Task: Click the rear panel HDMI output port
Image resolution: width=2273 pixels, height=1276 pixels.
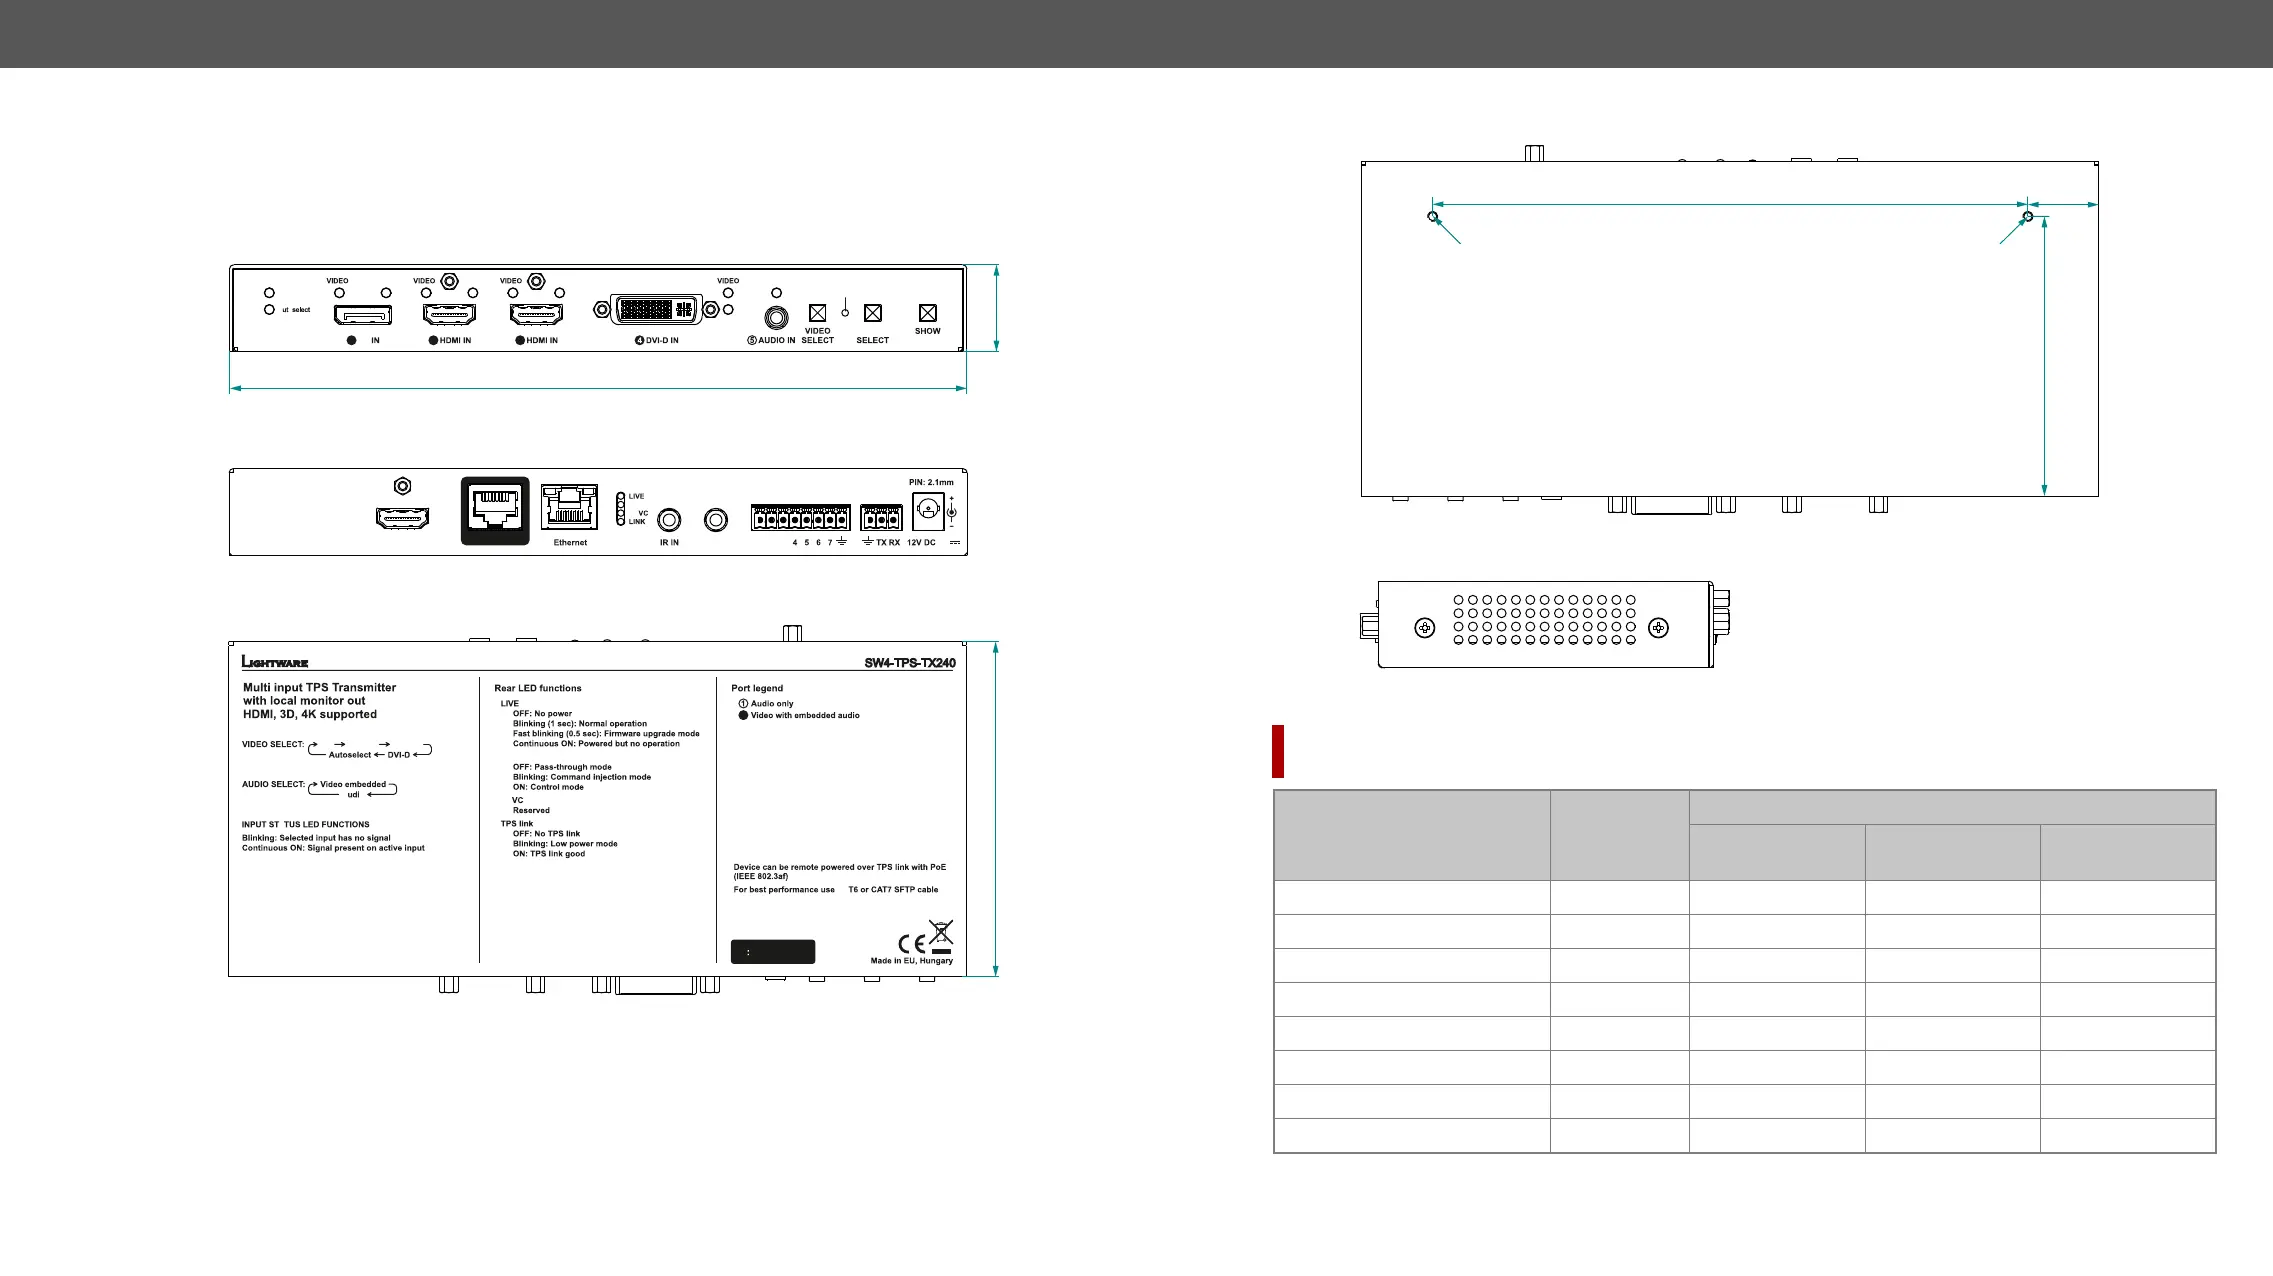Action: tap(402, 518)
